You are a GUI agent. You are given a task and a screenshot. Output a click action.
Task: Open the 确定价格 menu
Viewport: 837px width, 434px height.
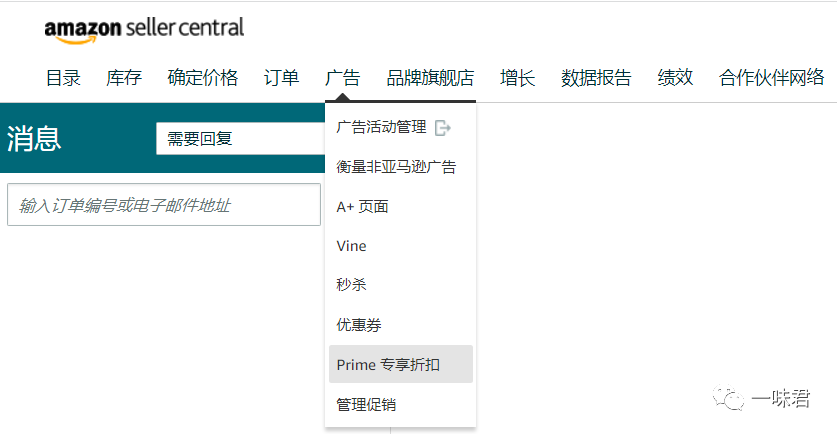coord(202,78)
